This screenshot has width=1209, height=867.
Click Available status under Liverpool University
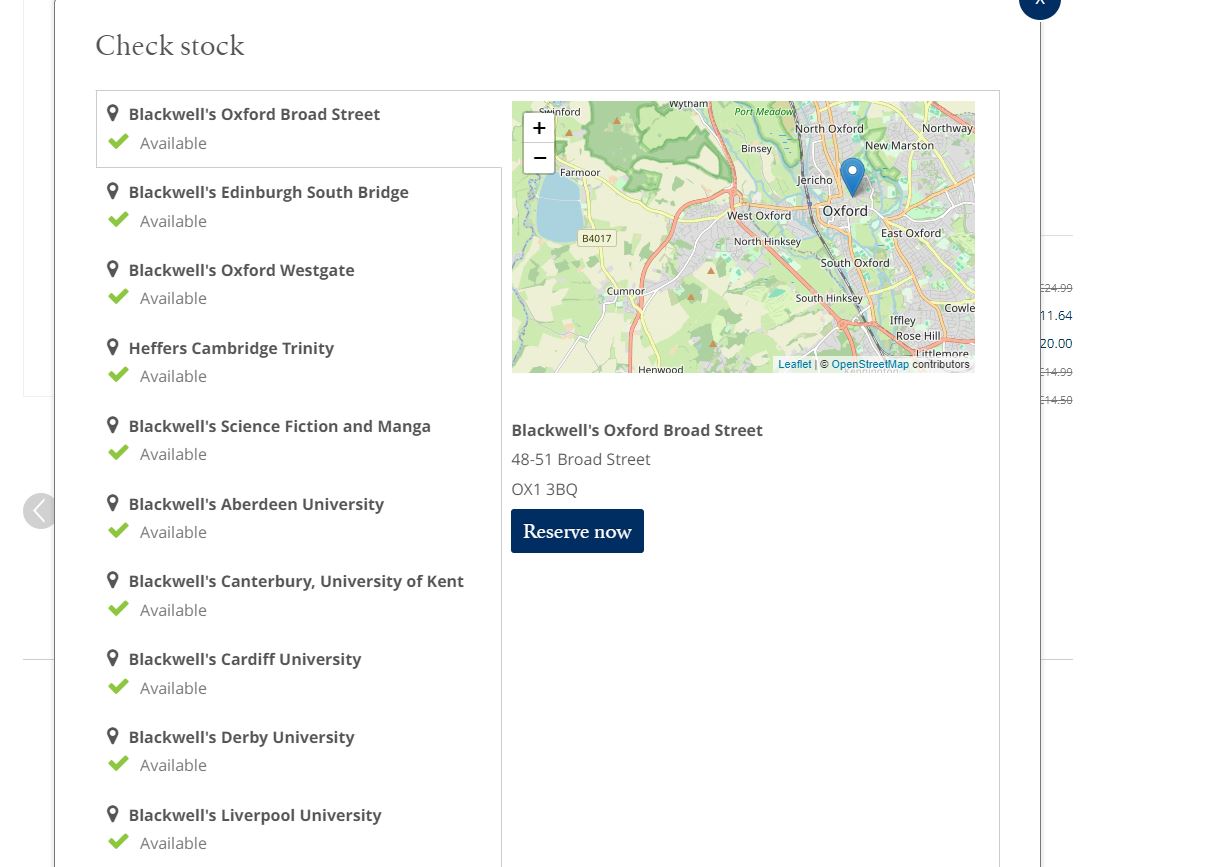pos(173,843)
